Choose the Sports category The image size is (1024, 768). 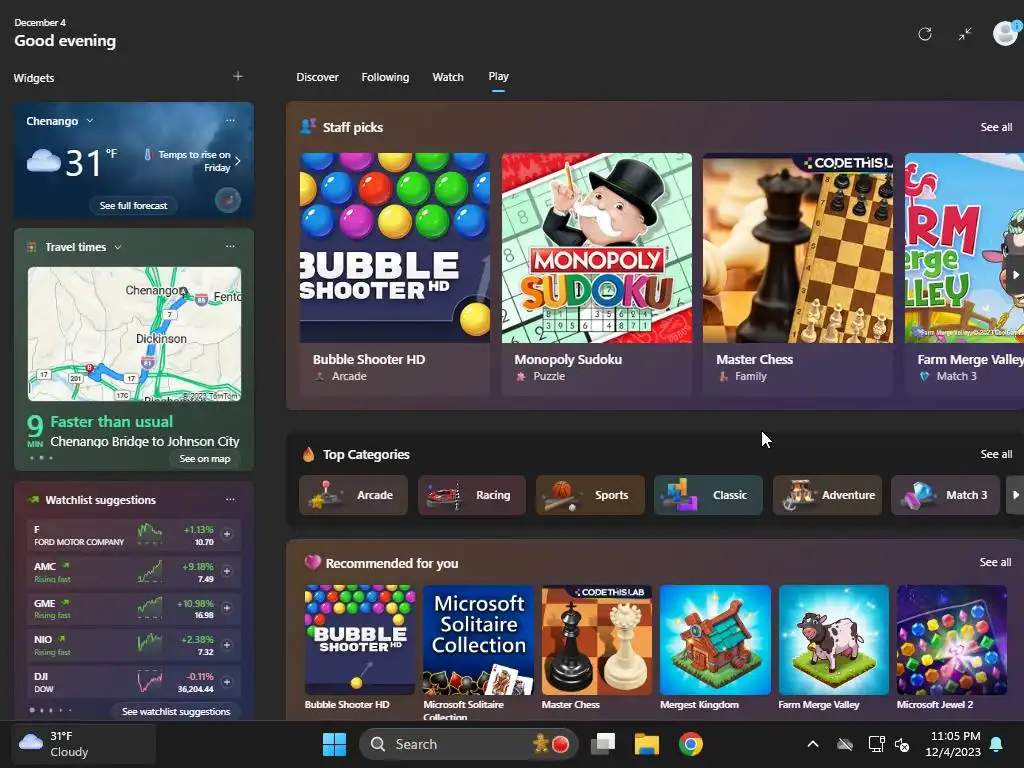click(590, 495)
